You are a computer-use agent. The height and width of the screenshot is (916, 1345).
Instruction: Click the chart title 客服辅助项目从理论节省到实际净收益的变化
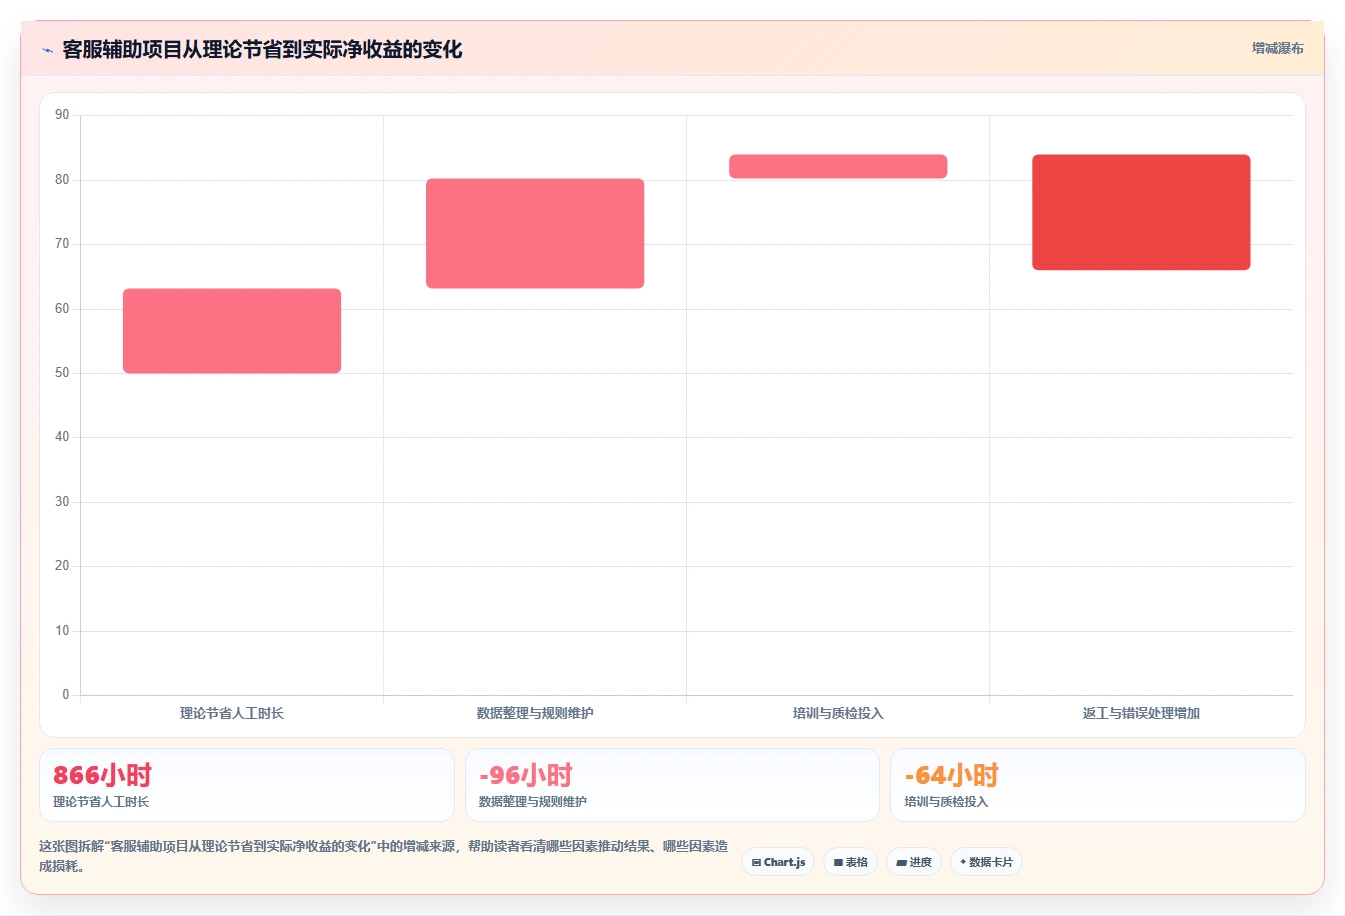click(262, 49)
